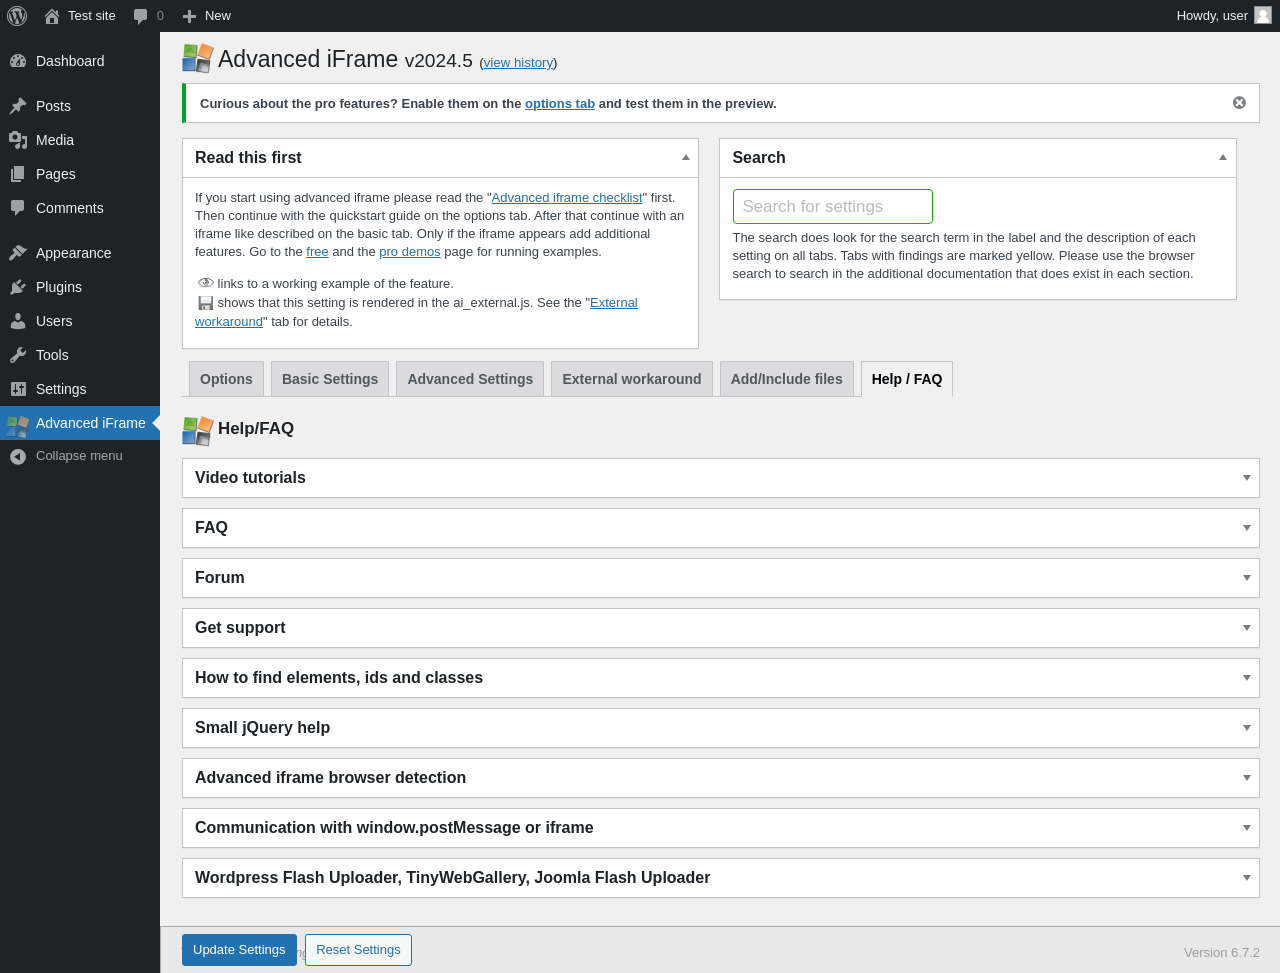Image resolution: width=1280 pixels, height=973 pixels.
Task: Click the Appearance paintbrush icon
Action: pos(18,253)
